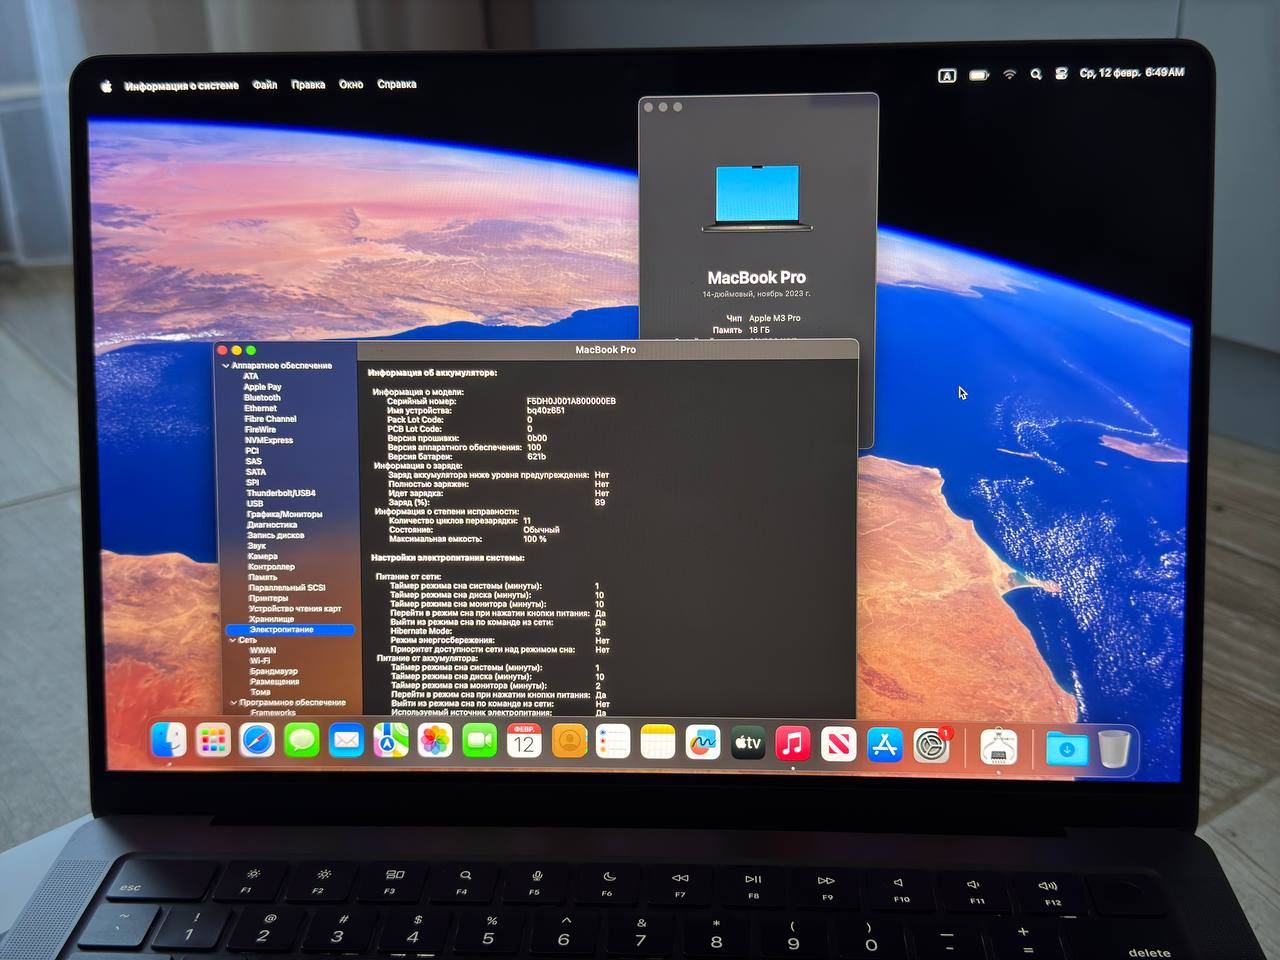Launch Maps from the Dock
Screen dimensions: 1280x960
tap(391, 741)
